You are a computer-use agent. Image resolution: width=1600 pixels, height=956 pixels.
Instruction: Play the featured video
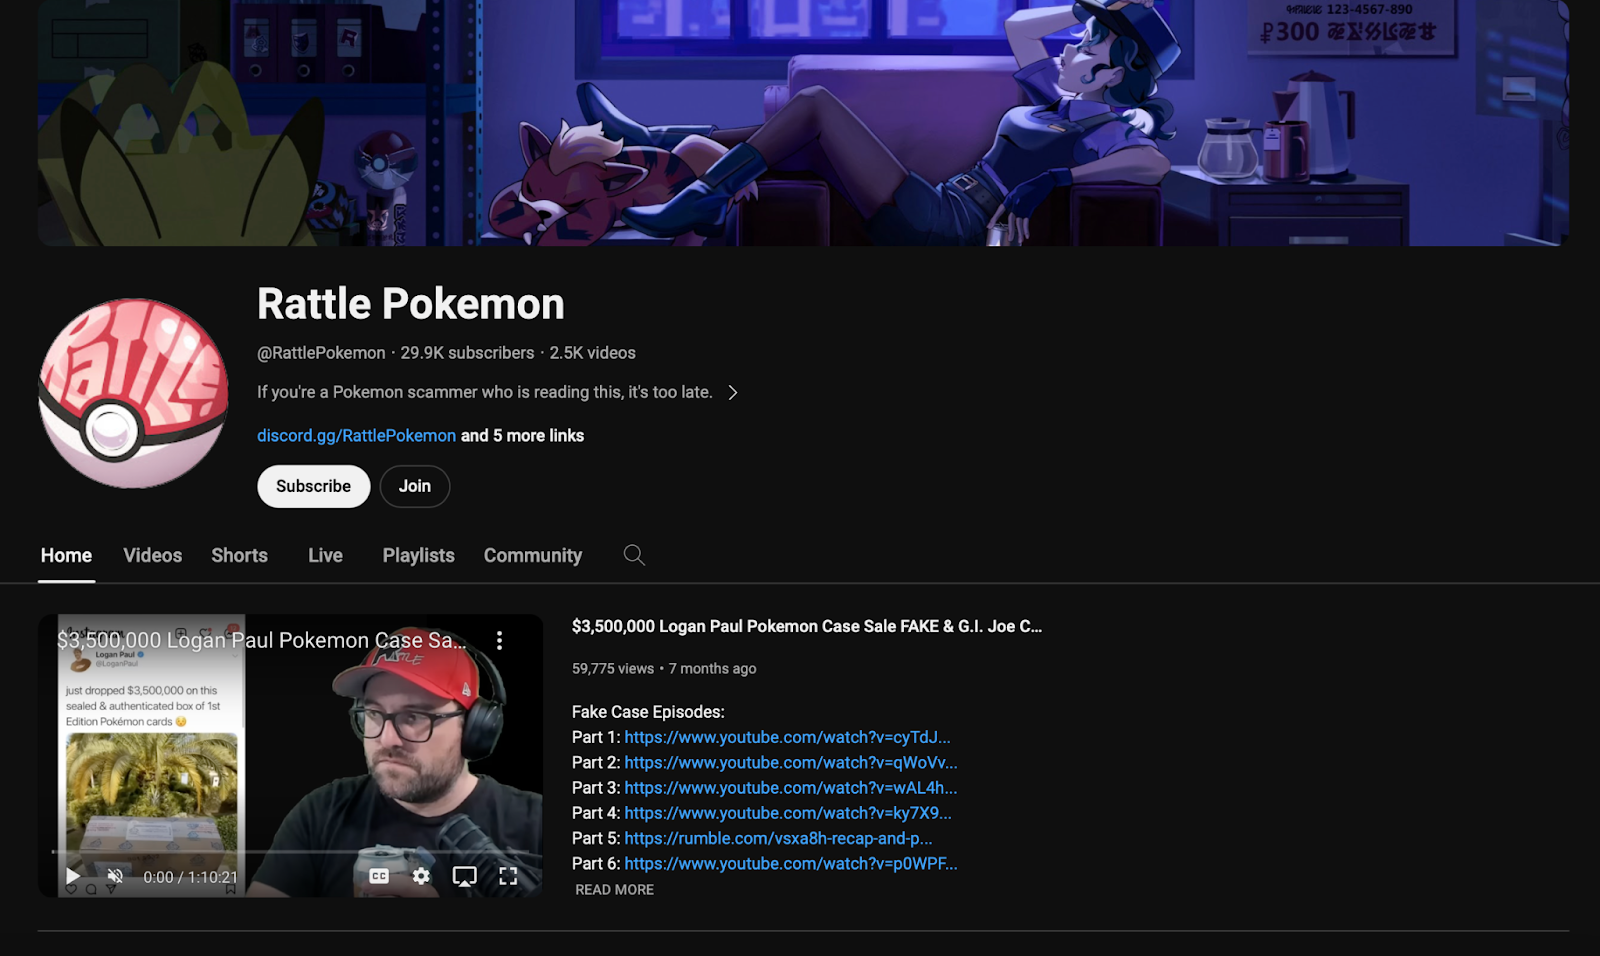click(x=73, y=876)
